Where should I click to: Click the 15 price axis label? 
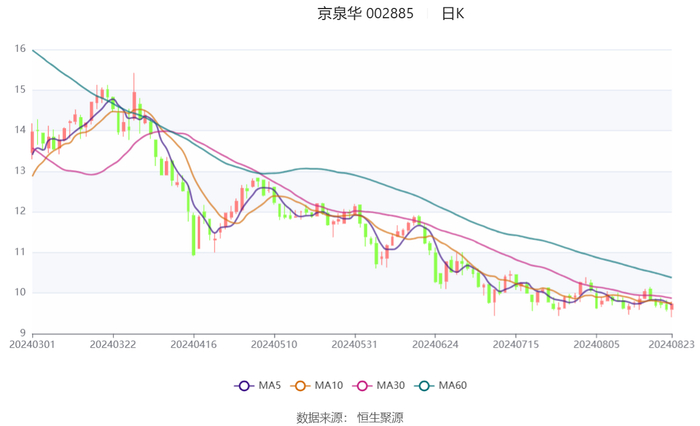20,89
